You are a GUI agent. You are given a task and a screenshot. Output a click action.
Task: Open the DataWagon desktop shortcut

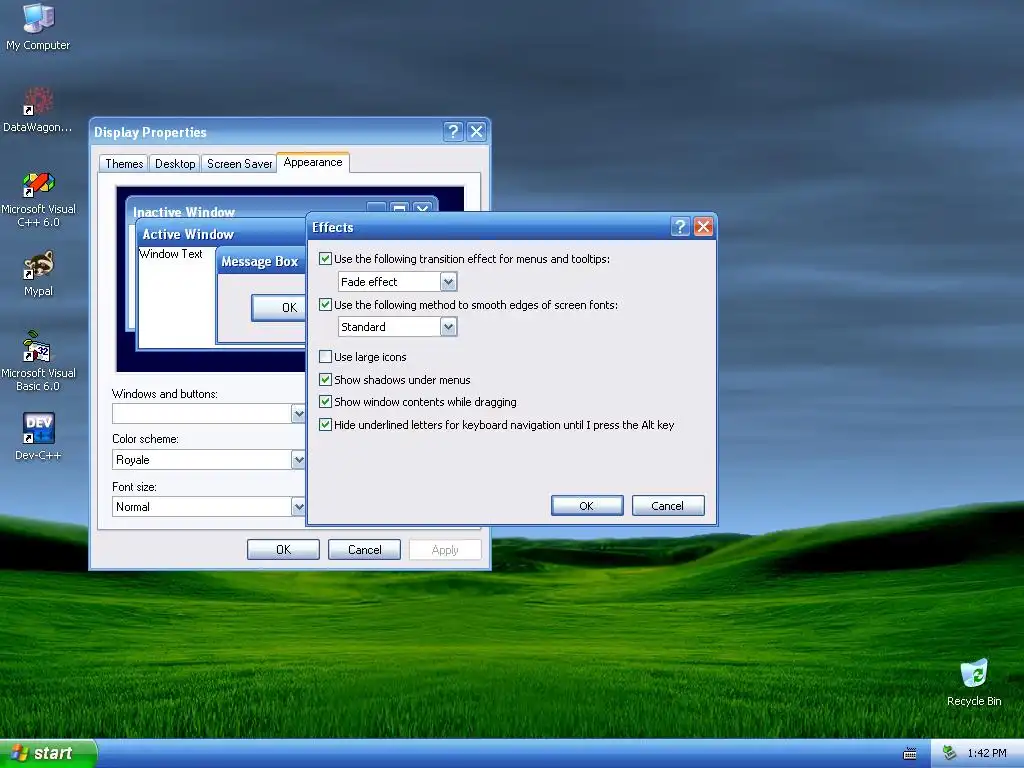38,109
